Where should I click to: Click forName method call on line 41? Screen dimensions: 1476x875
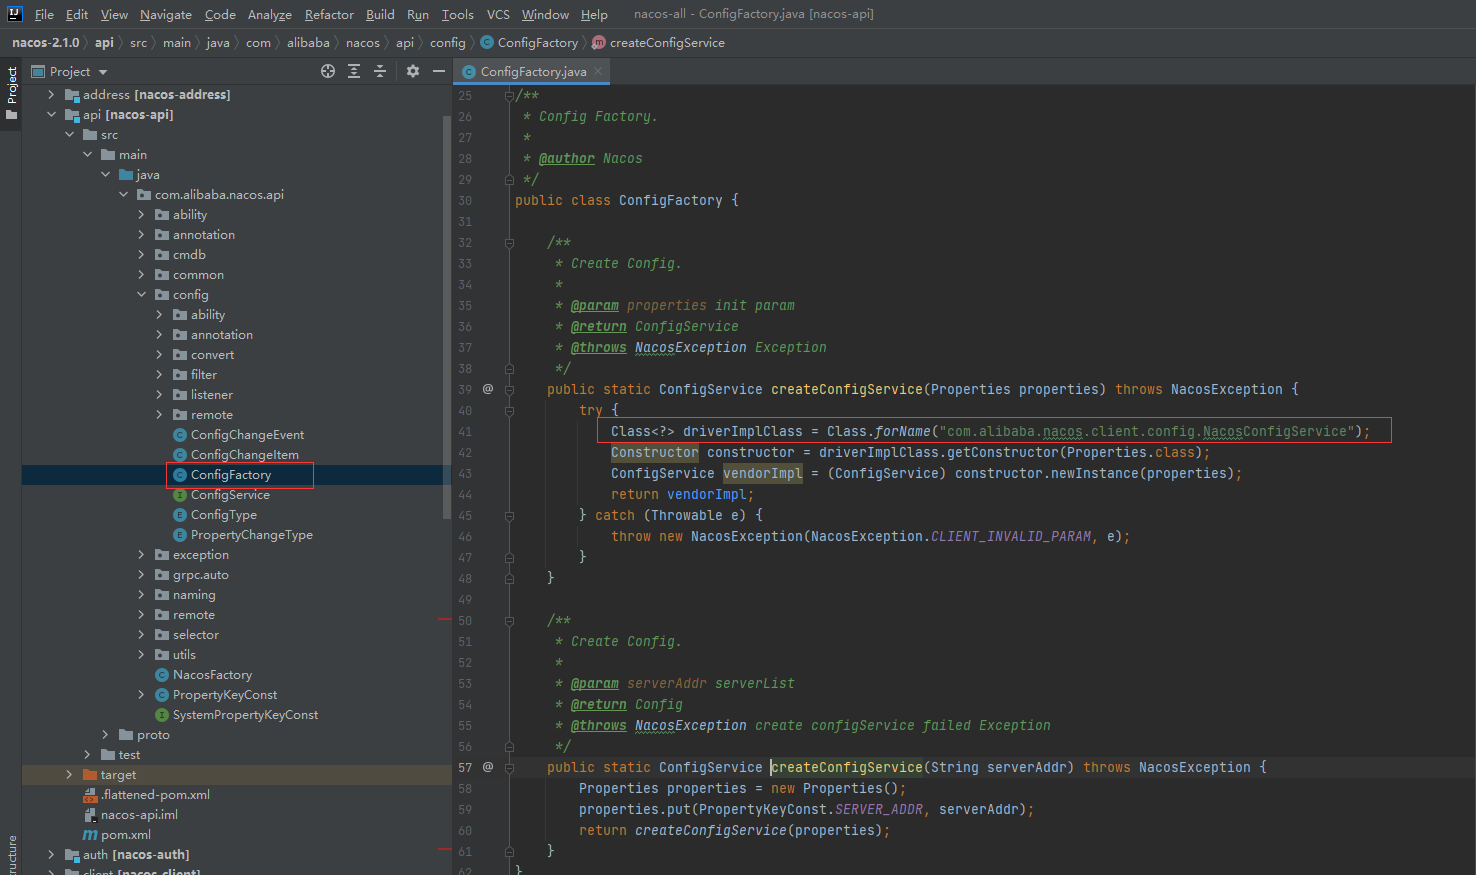point(903,431)
